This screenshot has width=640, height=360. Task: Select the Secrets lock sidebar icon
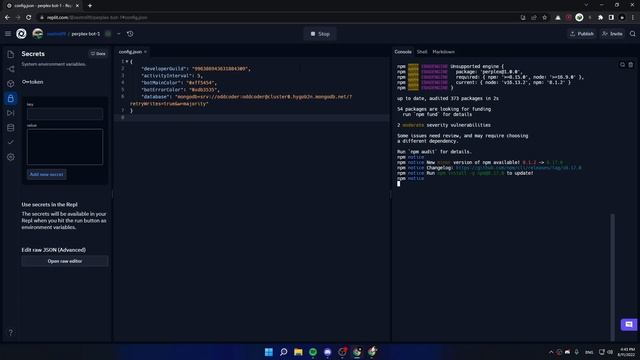pyautogui.click(x=11, y=98)
